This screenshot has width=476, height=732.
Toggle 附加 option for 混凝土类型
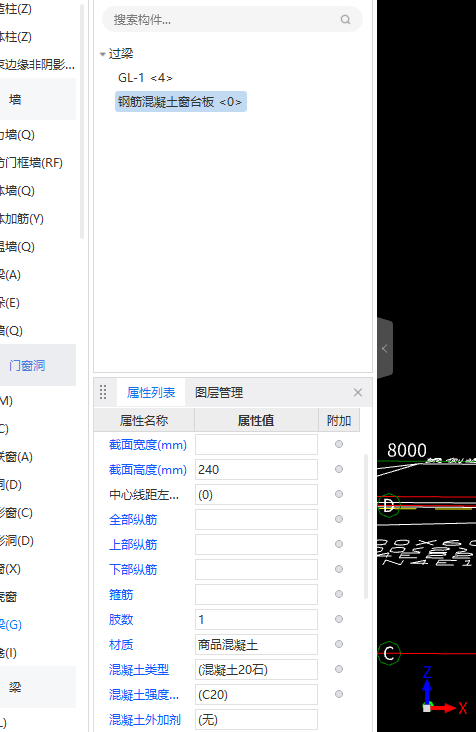[339, 669]
